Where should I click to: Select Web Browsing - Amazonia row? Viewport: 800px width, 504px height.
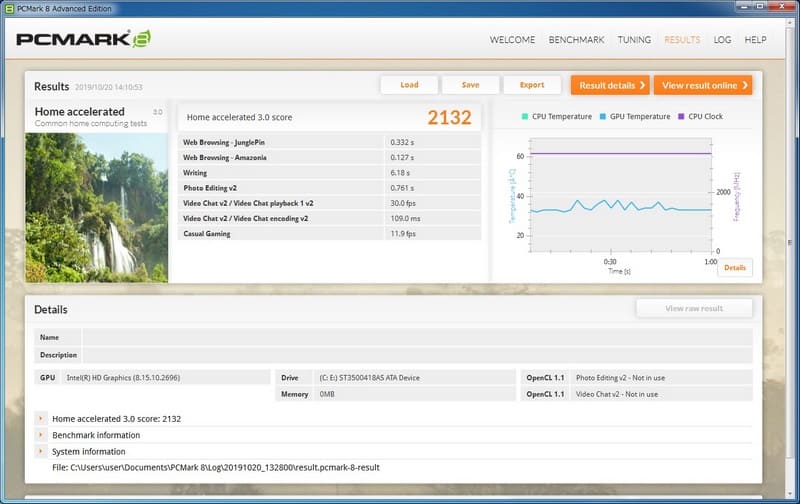click(x=330, y=157)
